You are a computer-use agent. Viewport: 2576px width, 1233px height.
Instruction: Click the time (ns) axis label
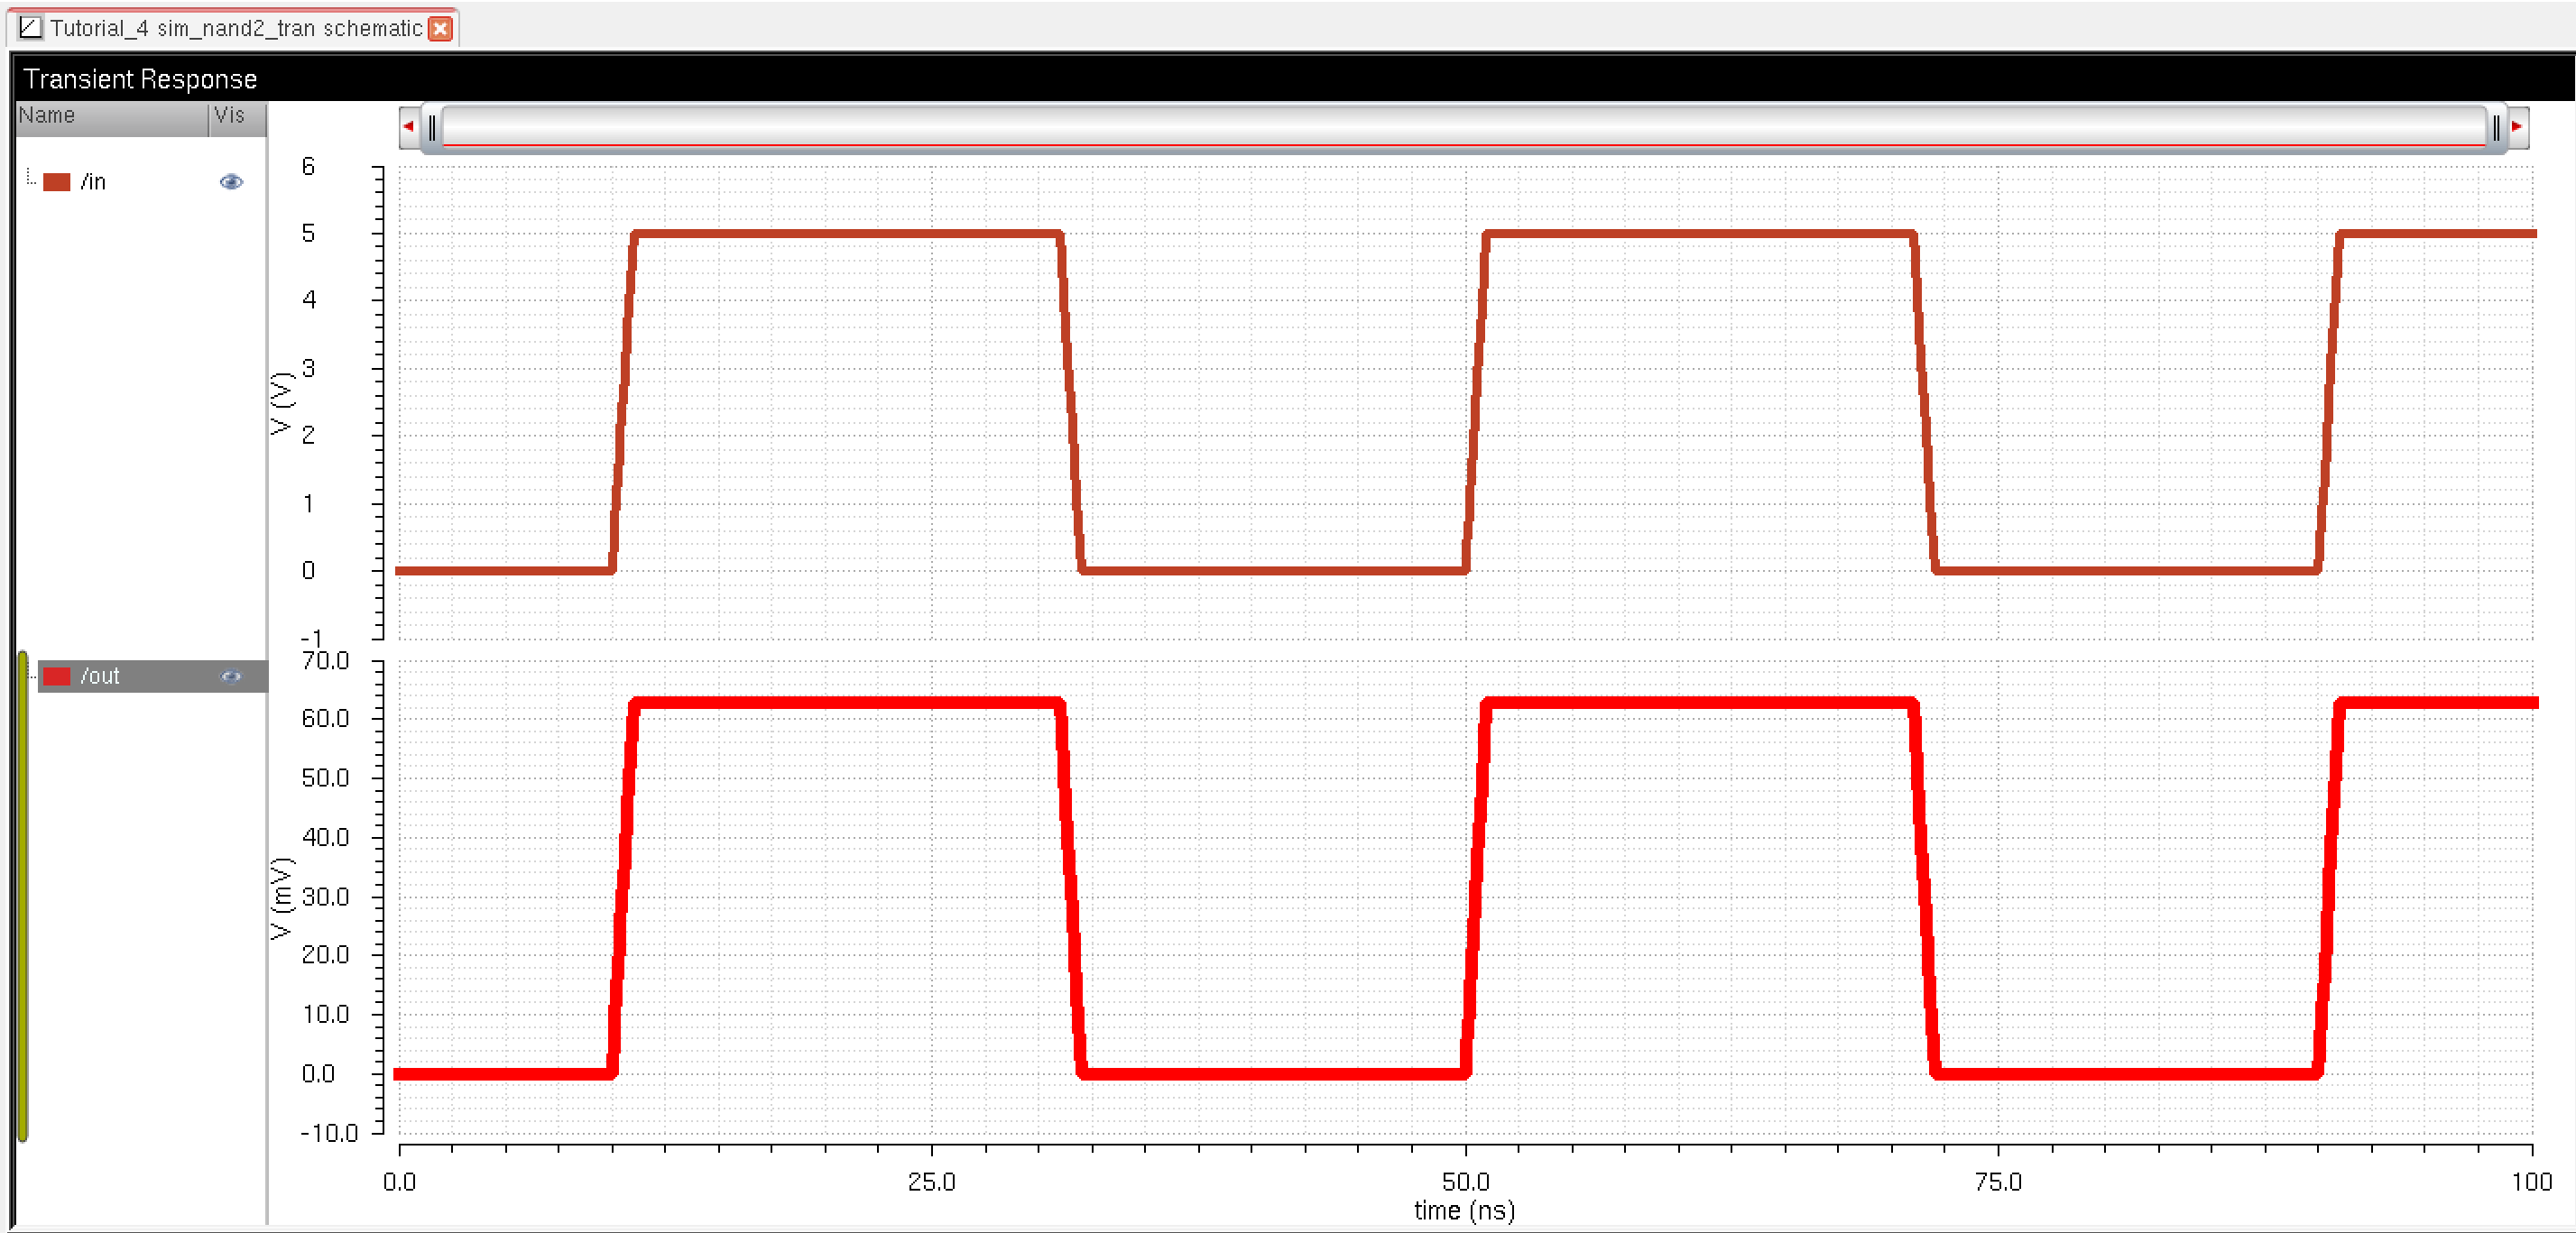point(1464,1210)
